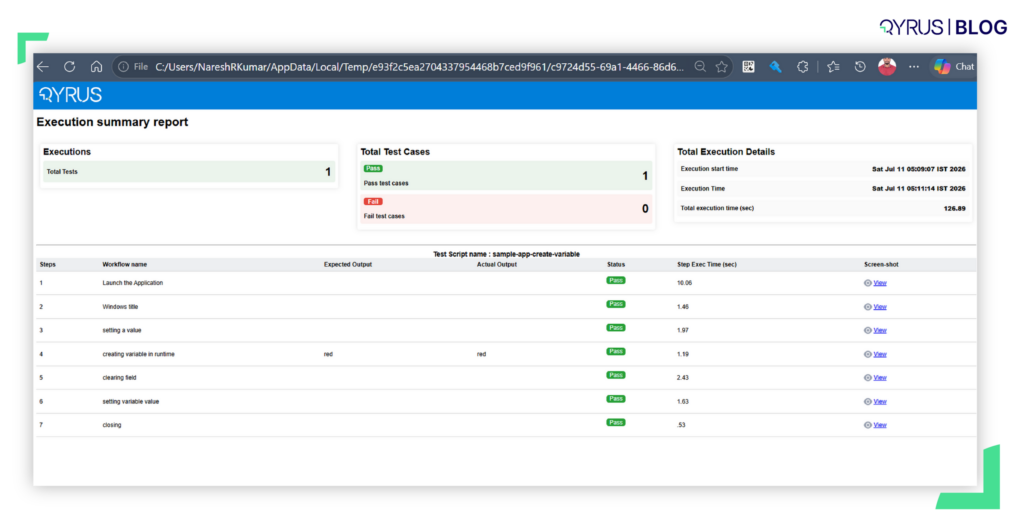Viewport: 1024px width, 522px height.
Task: View screenshot for Windows title step
Action: [x=880, y=306]
